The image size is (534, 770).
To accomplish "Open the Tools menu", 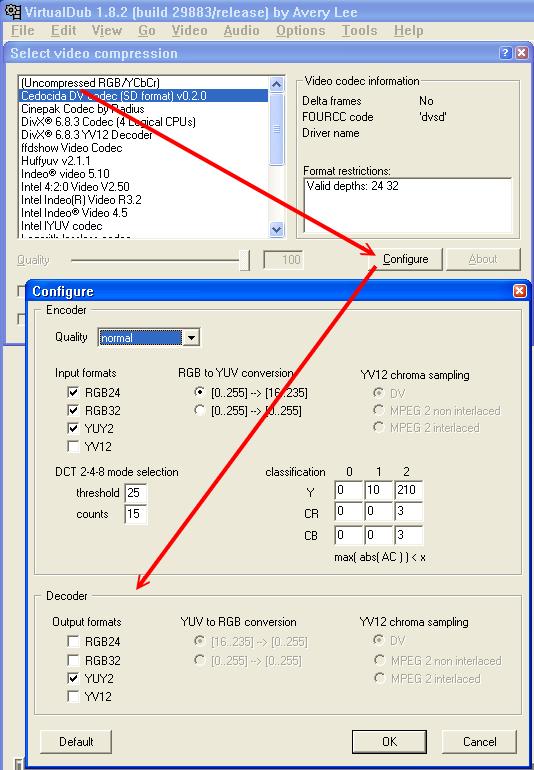I will point(359,30).
